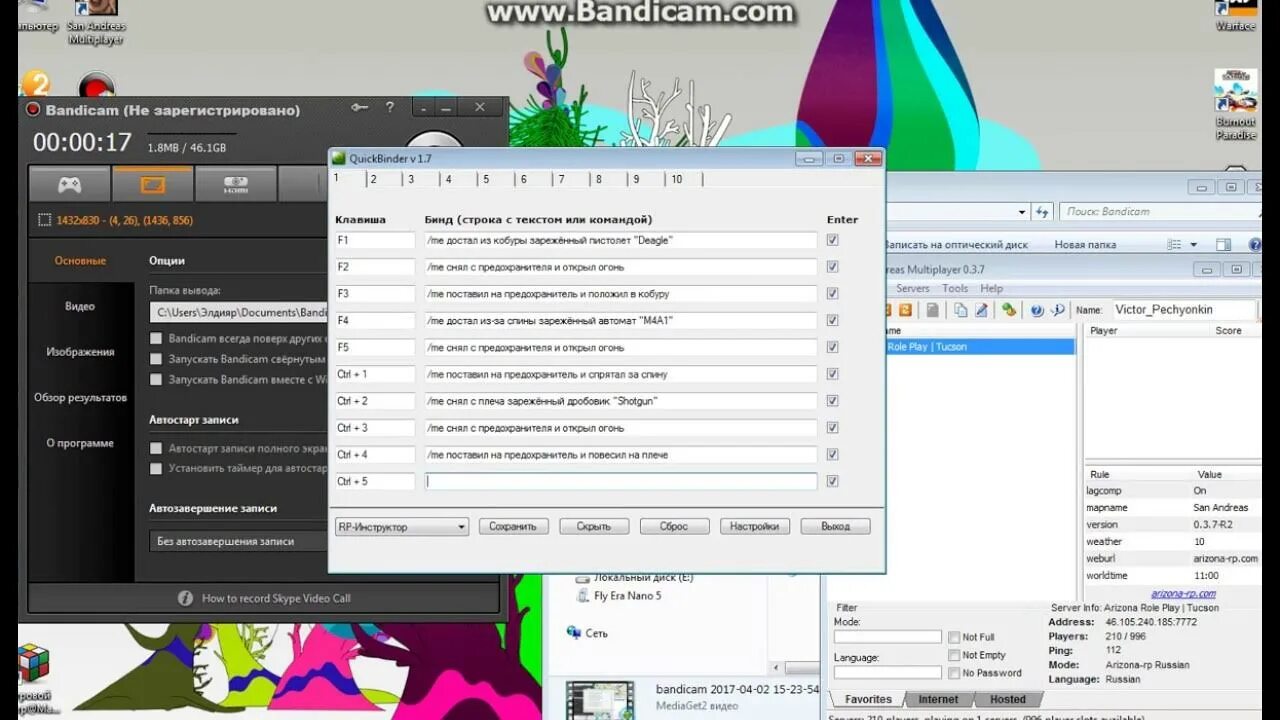Open Explorer view options dropdown arrow
Viewport: 1280px width, 720px height.
1193,244
